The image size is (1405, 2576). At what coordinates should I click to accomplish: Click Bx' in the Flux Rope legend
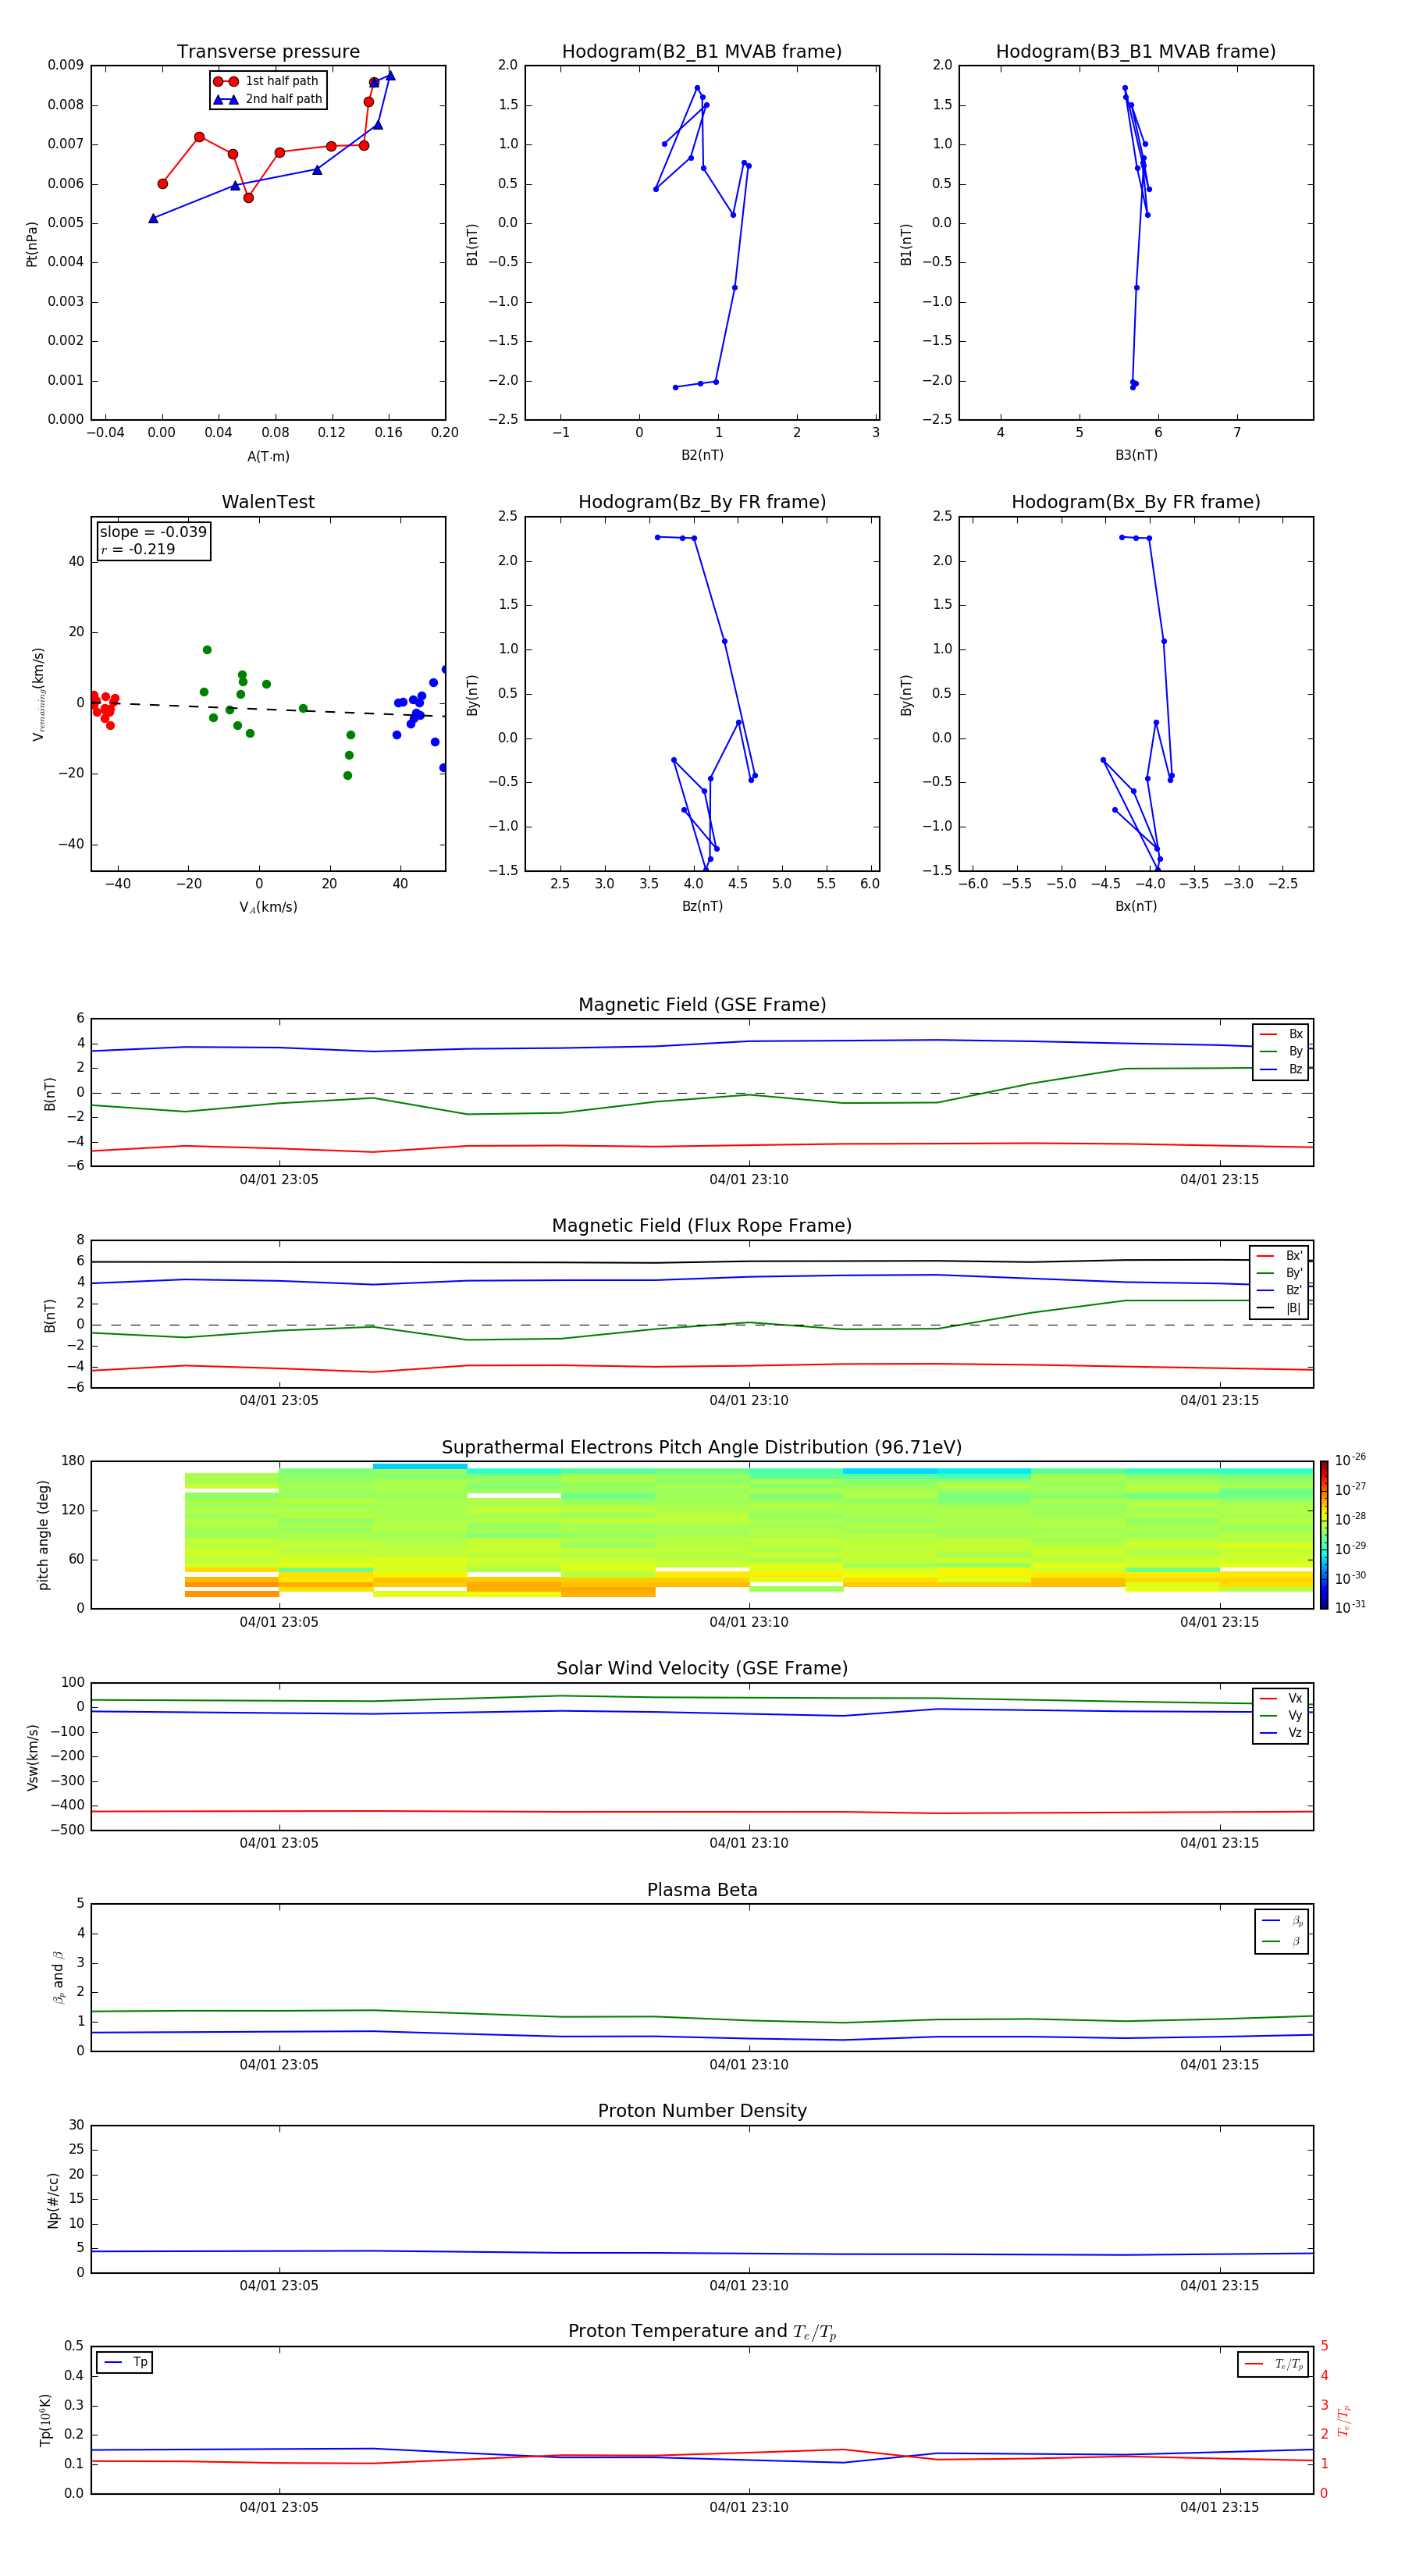click(x=1280, y=1256)
